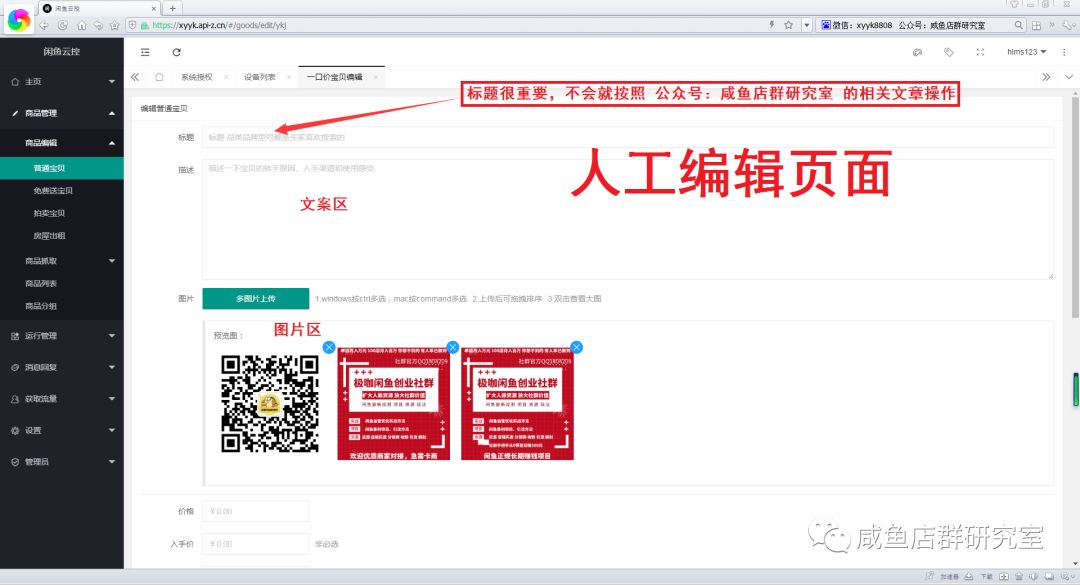Click the tag/notes icon in the top bar
1080x585 pixels.
948,52
